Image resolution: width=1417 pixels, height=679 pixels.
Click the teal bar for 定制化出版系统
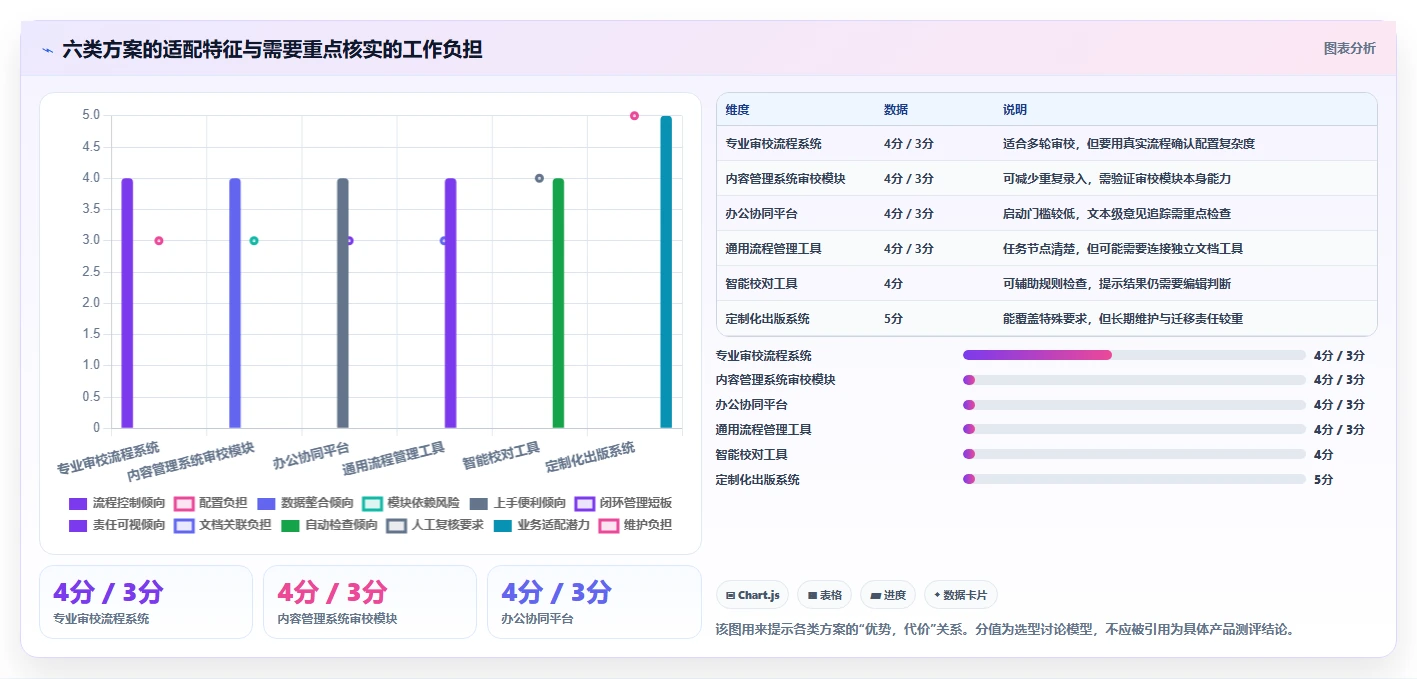(x=666, y=272)
